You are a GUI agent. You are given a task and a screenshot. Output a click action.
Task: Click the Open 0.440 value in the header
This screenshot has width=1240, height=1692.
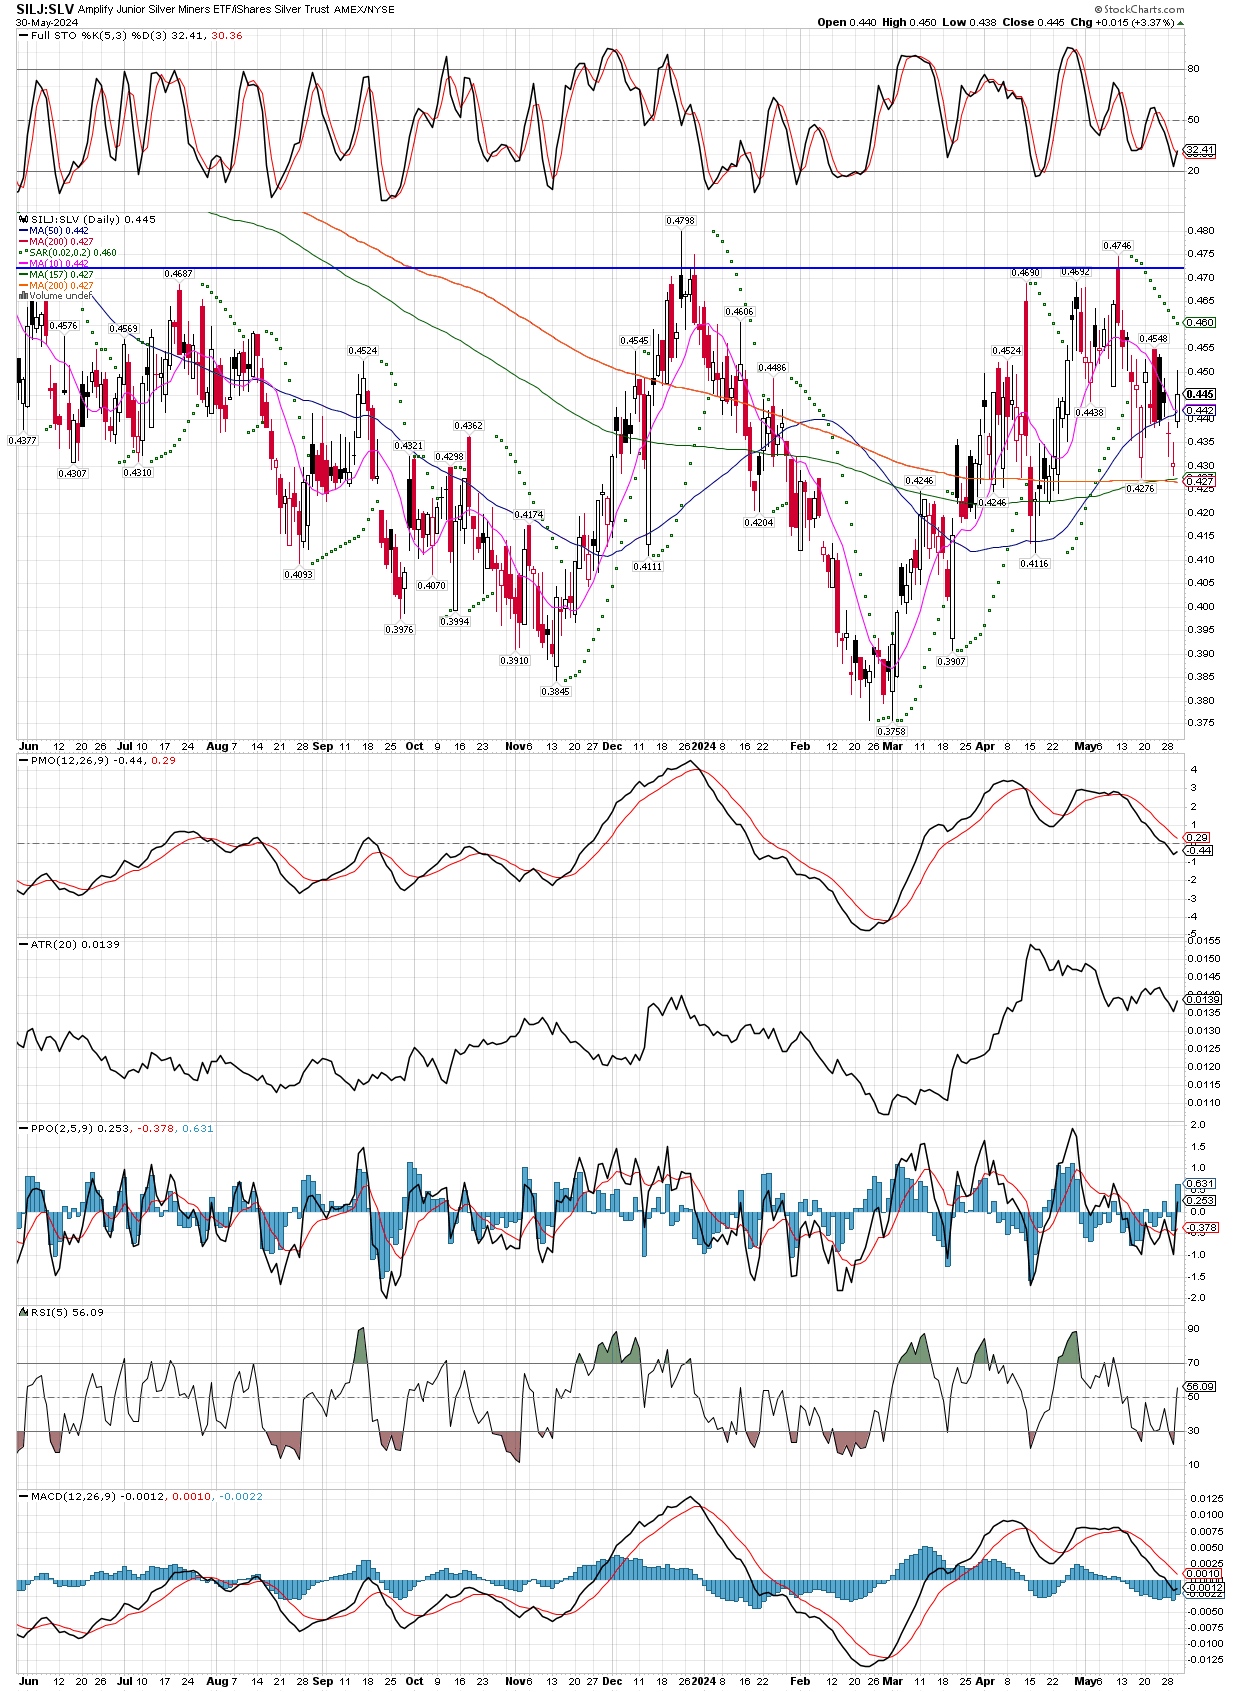point(847,22)
